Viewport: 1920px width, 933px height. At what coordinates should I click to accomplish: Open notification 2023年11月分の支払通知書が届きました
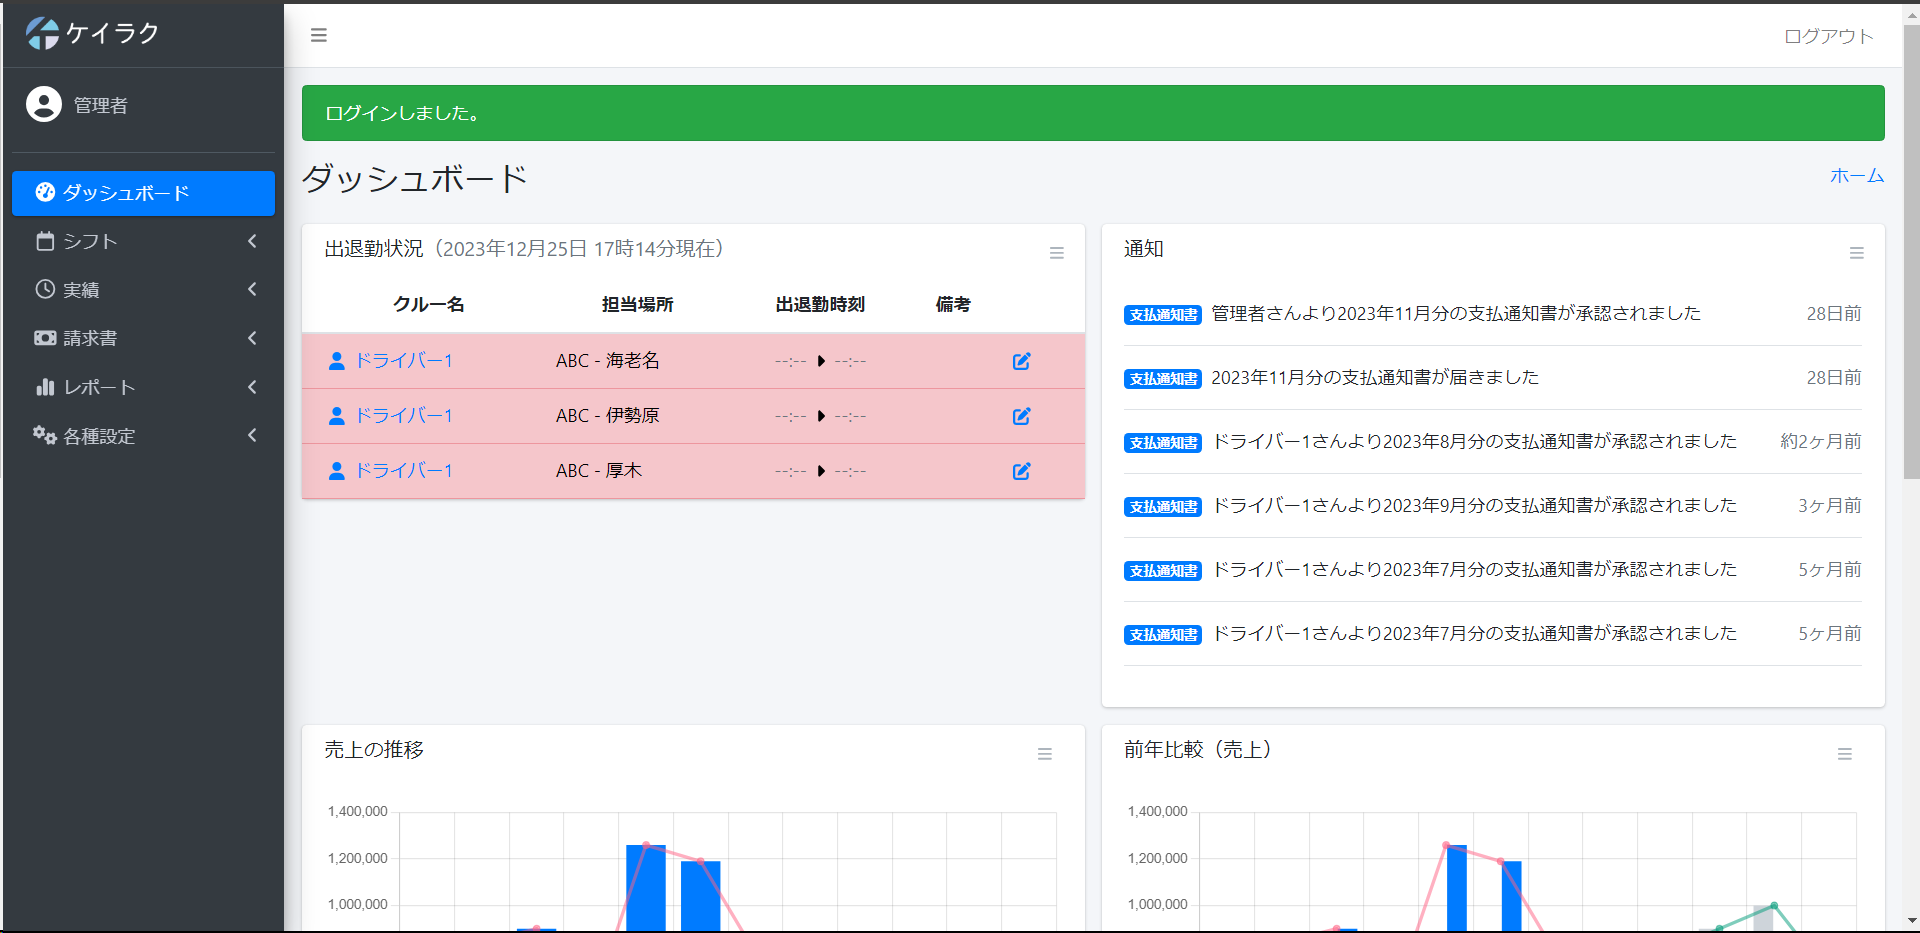click(1375, 378)
